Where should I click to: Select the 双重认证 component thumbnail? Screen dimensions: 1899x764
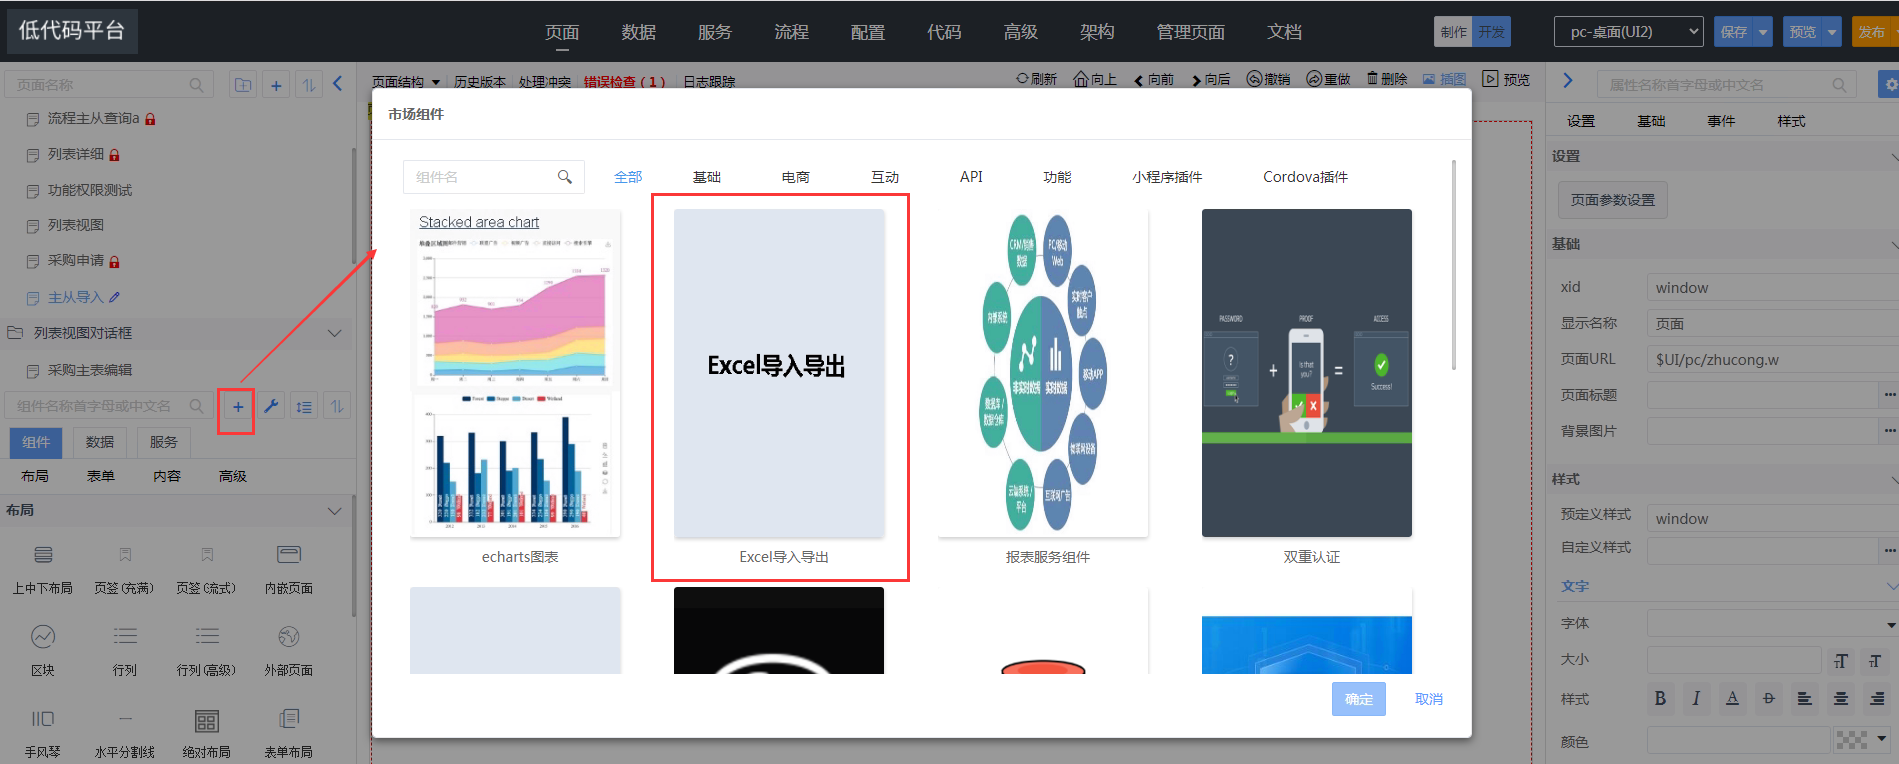coord(1307,373)
